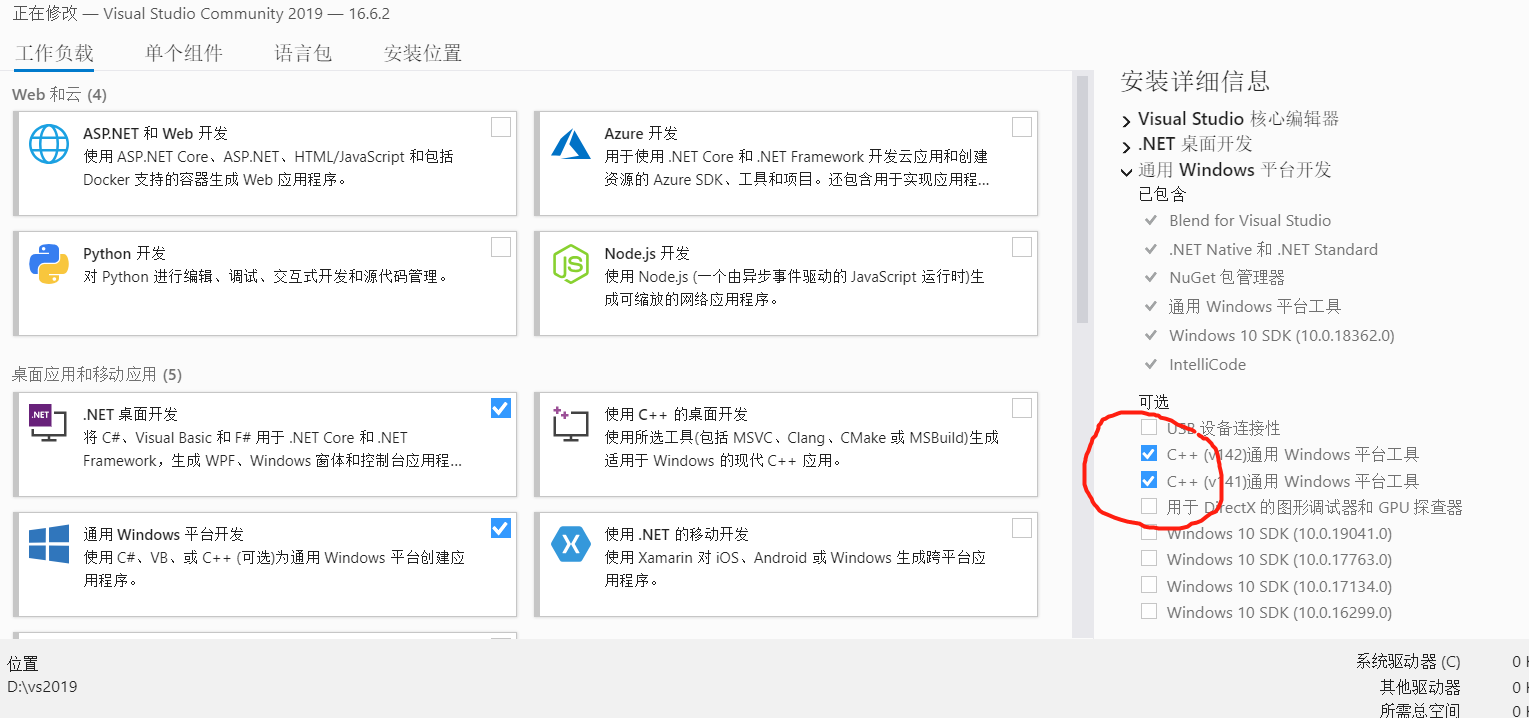This screenshot has width=1529, height=718.
Task: Check DirectX 图形调试器和 GPU 探查器
Action: (1149, 507)
